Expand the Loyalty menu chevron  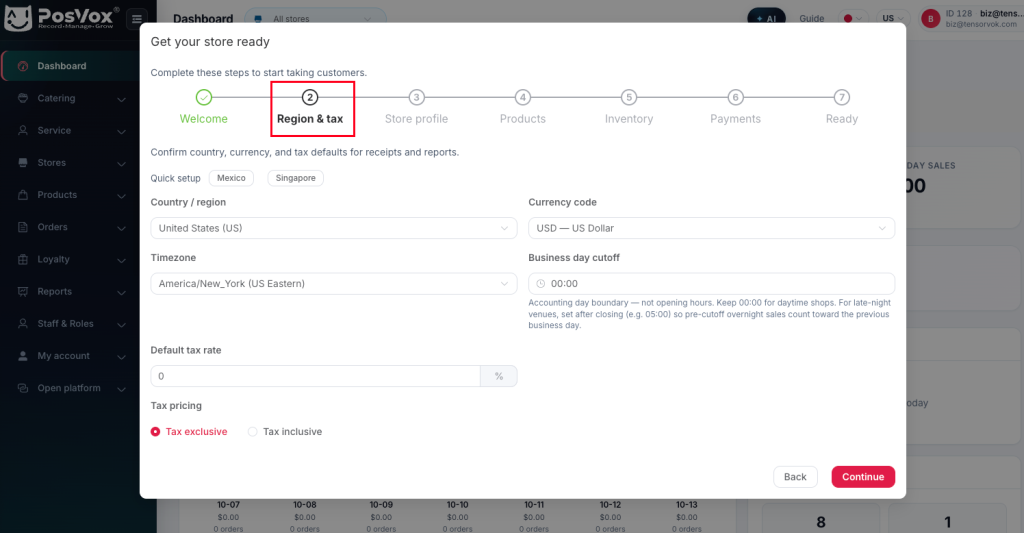point(121,260)
